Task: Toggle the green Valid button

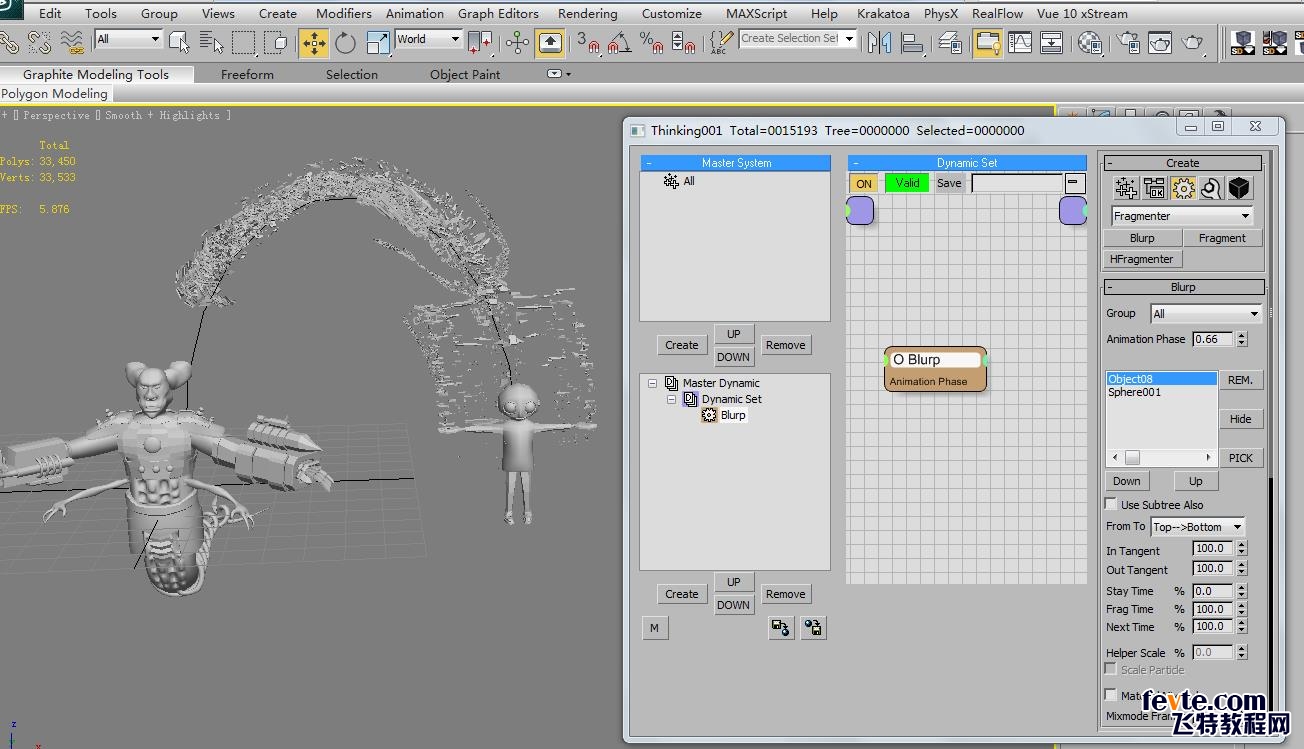Action: coord(907,183)
